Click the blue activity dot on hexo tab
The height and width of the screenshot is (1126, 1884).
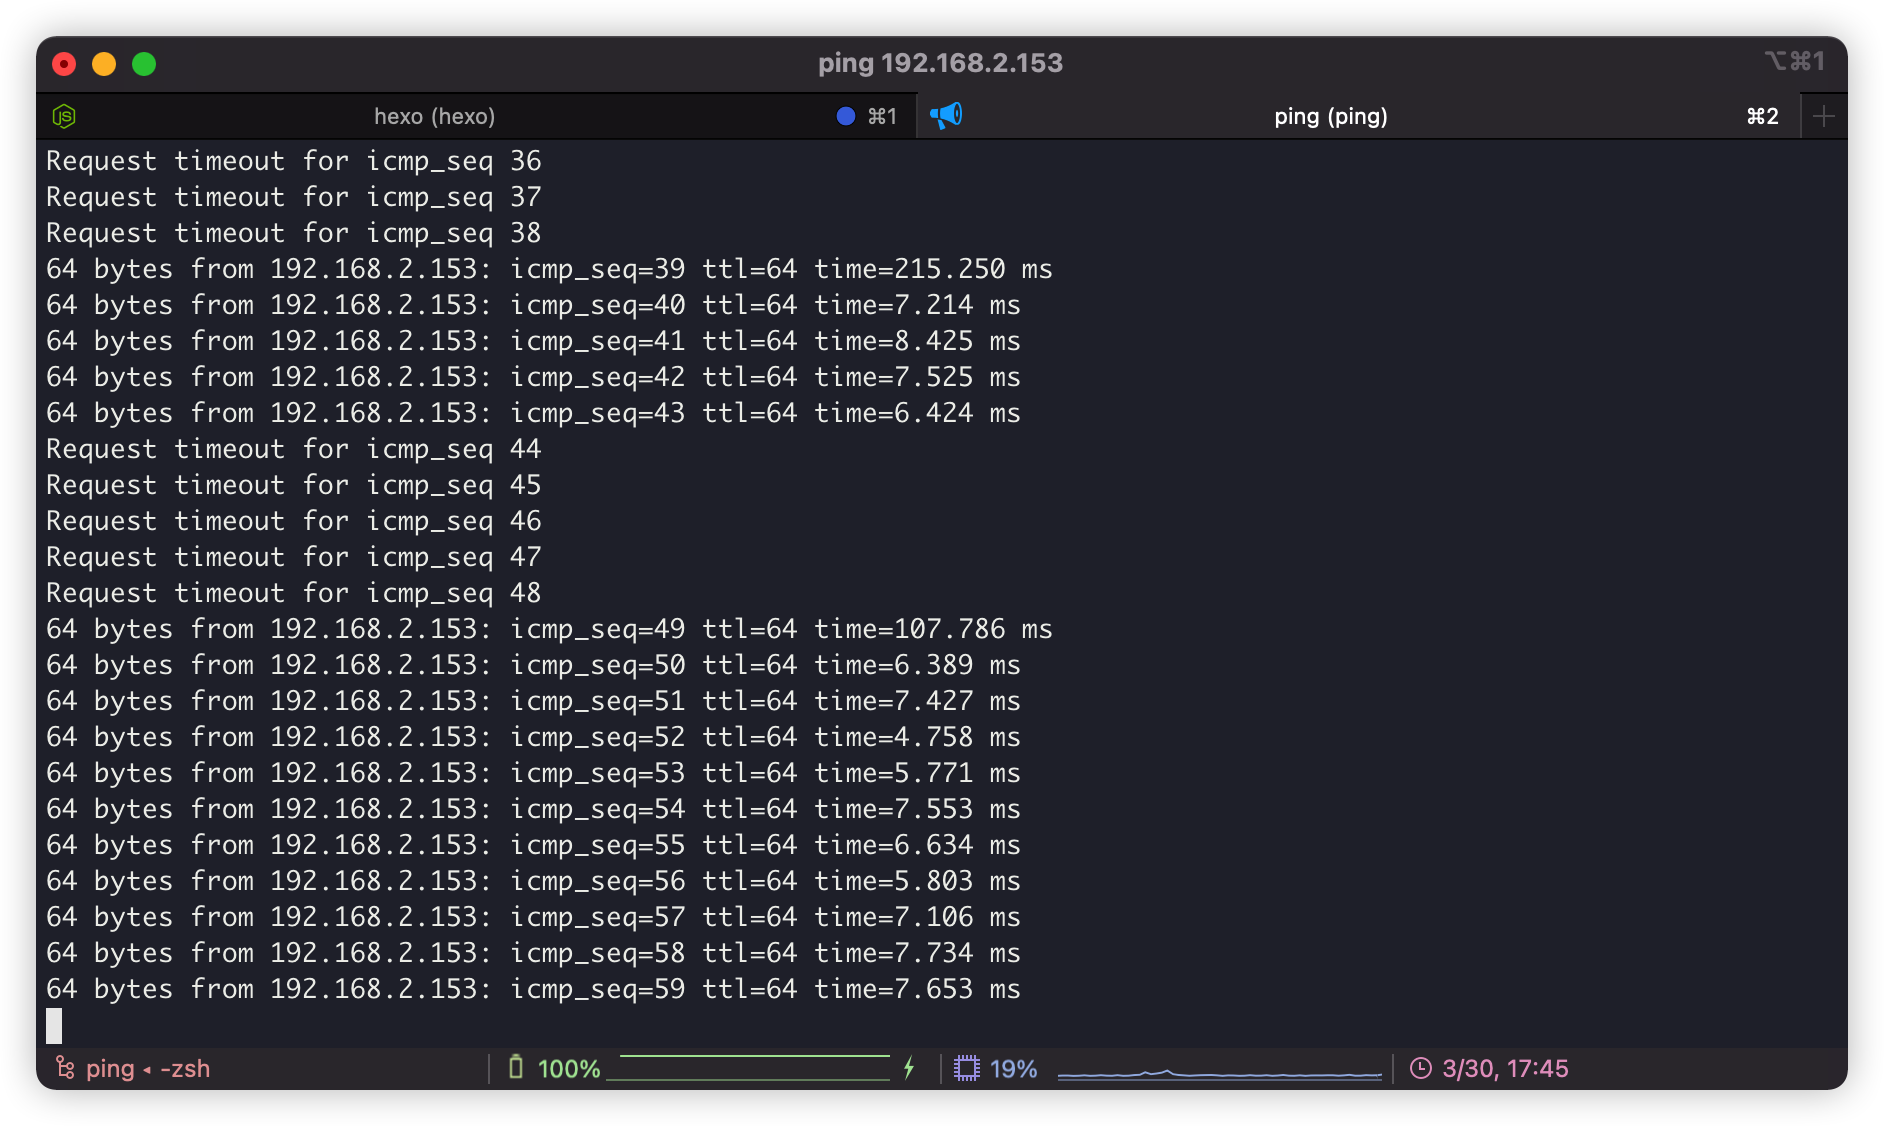846,116
